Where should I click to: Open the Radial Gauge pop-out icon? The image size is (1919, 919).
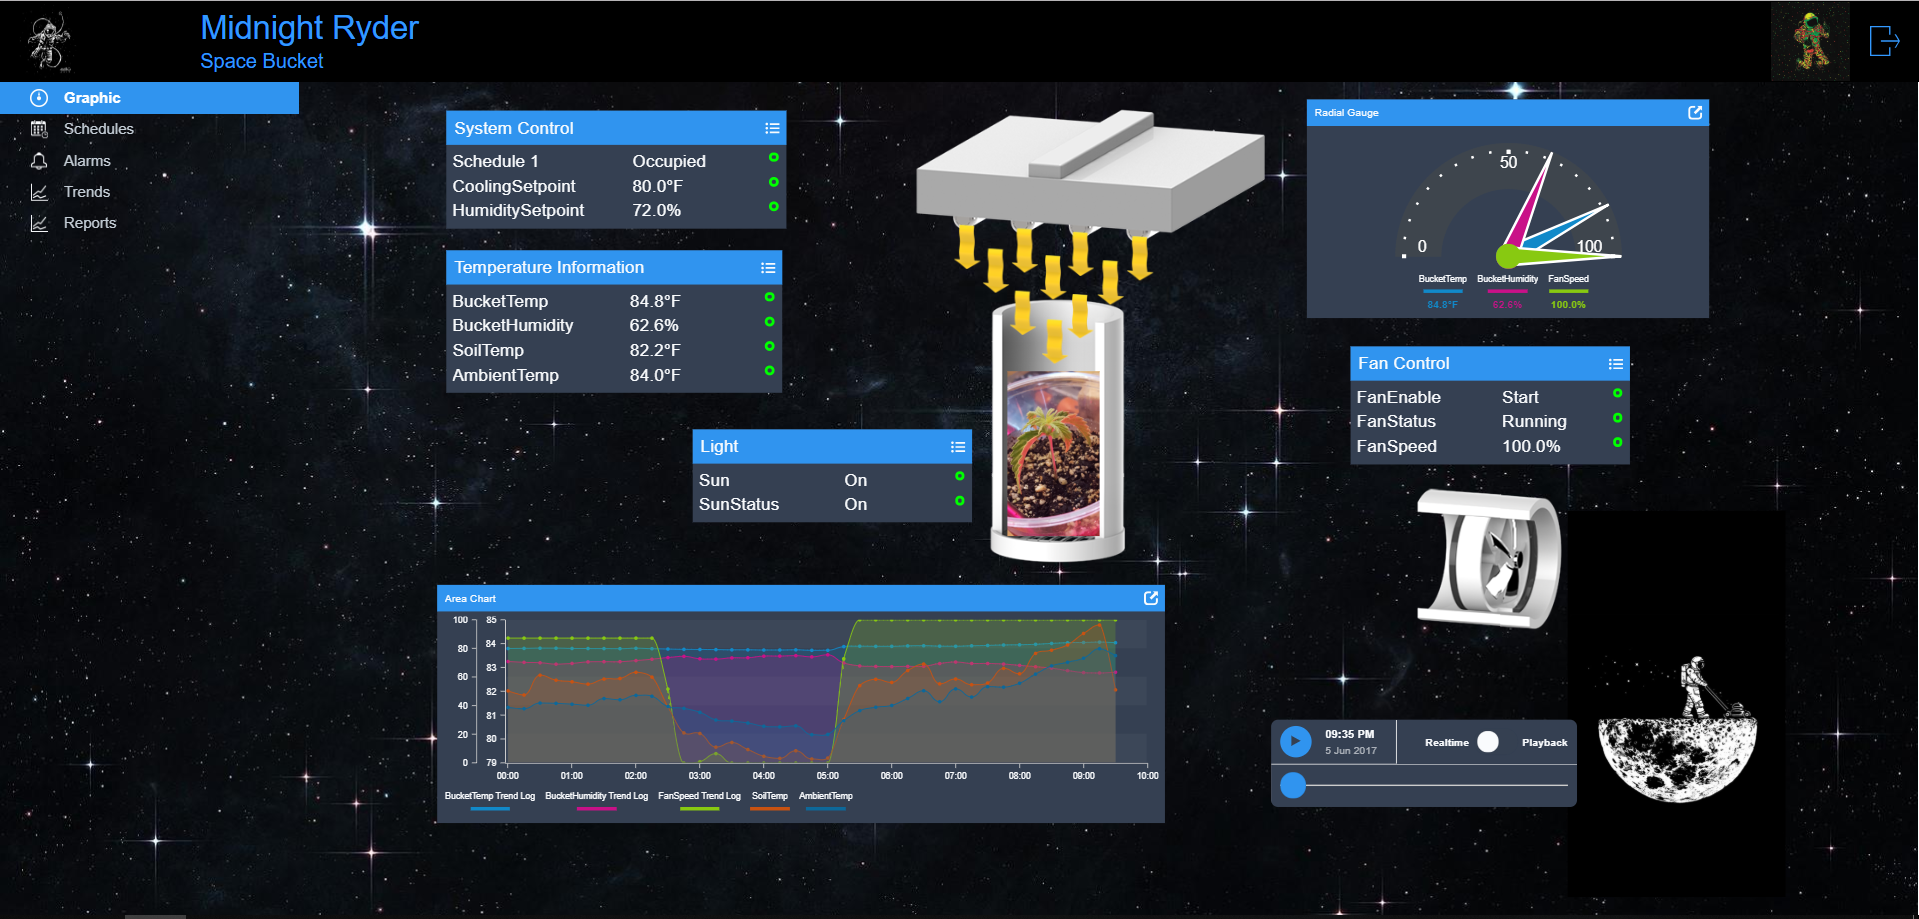1695,113
